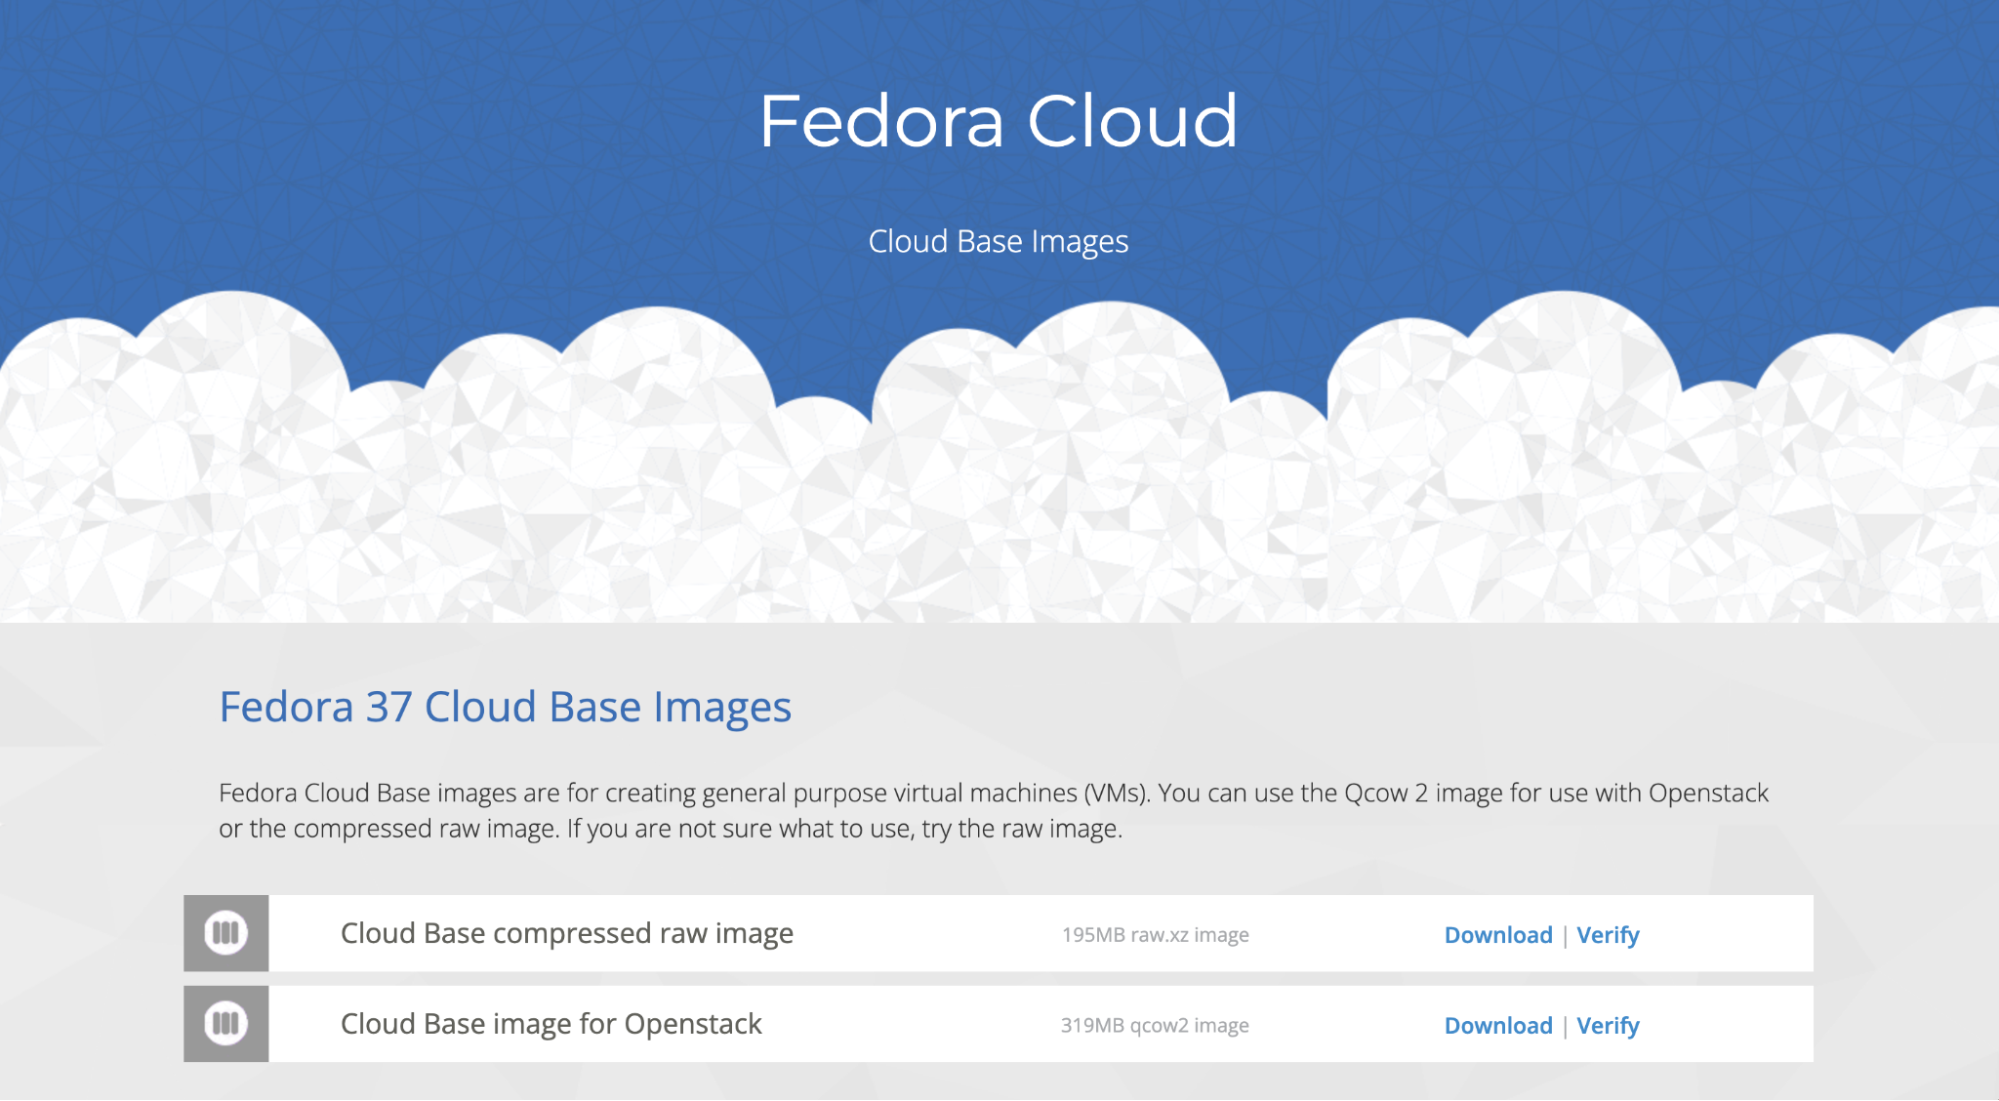Click the separator bar in the Openstack row
Screen dimensions: 1999x1101
(x=1565, y=1027)
